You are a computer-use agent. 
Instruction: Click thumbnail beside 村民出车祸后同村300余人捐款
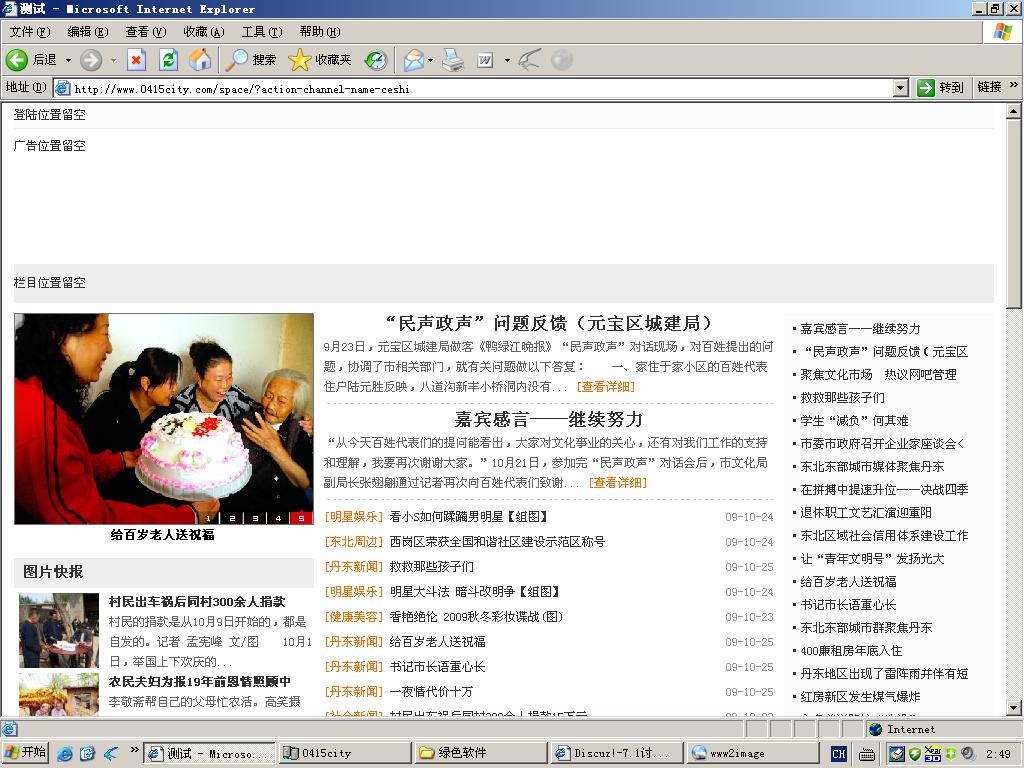(x=59, y=630)
